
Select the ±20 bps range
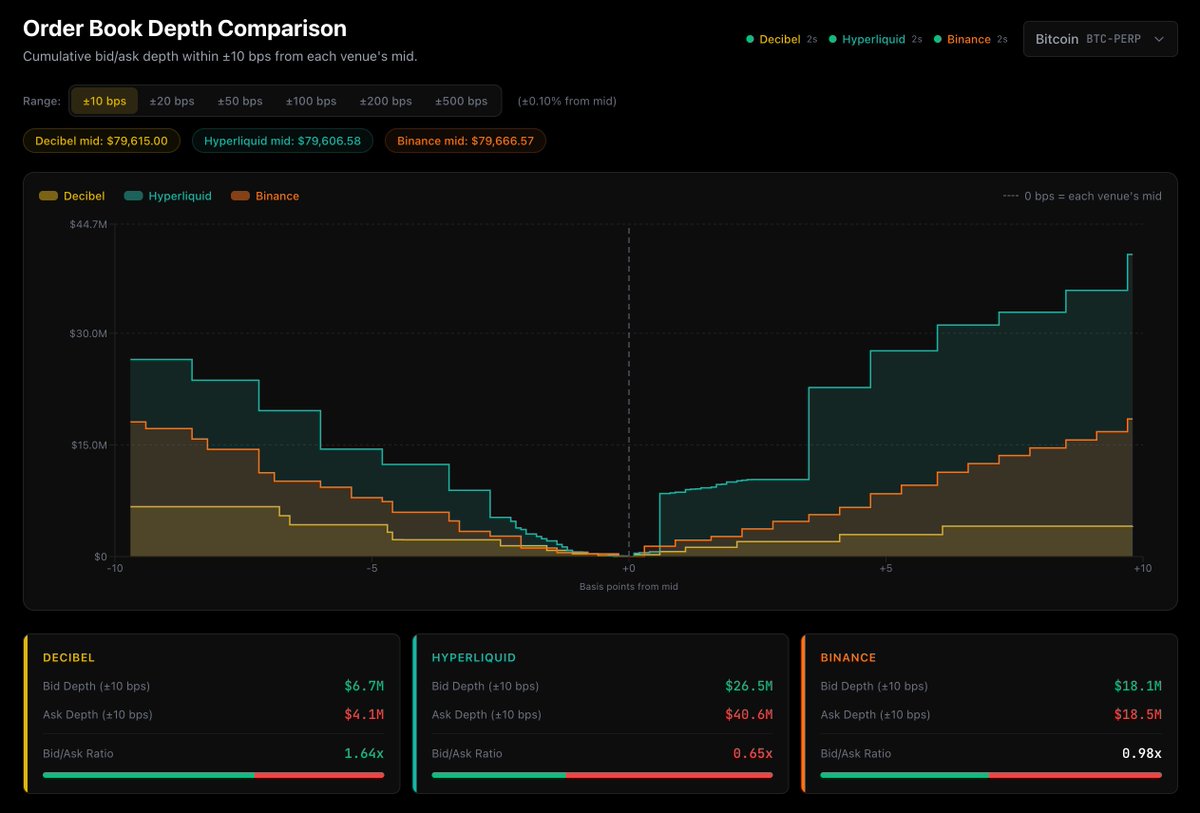click(172, 101)
